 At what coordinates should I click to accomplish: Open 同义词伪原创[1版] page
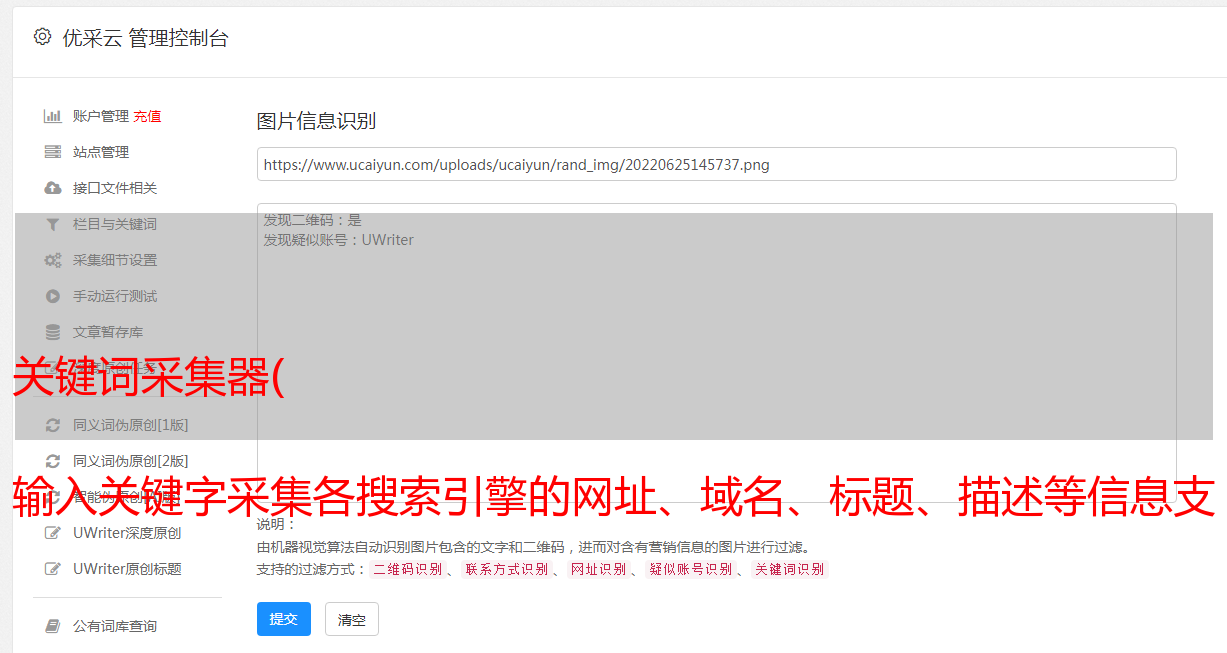[x=130, y=425]
